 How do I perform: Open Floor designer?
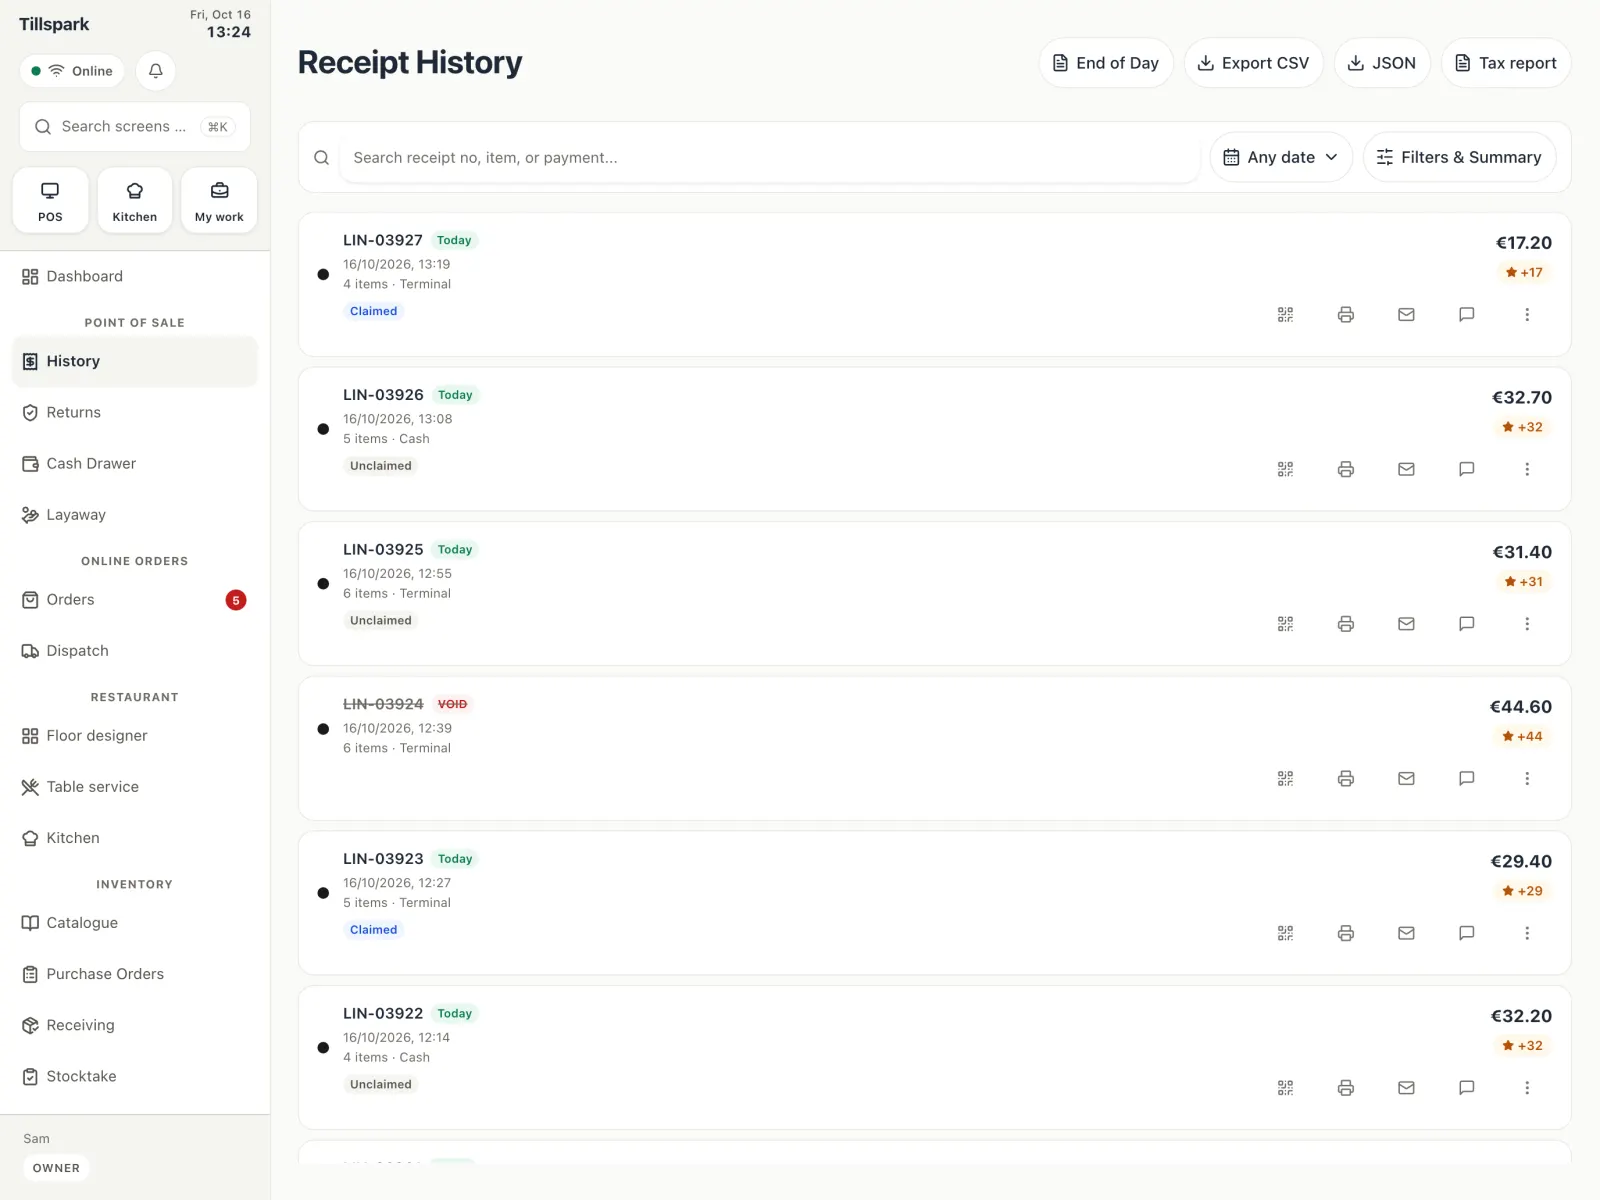(x=135, y=736)
